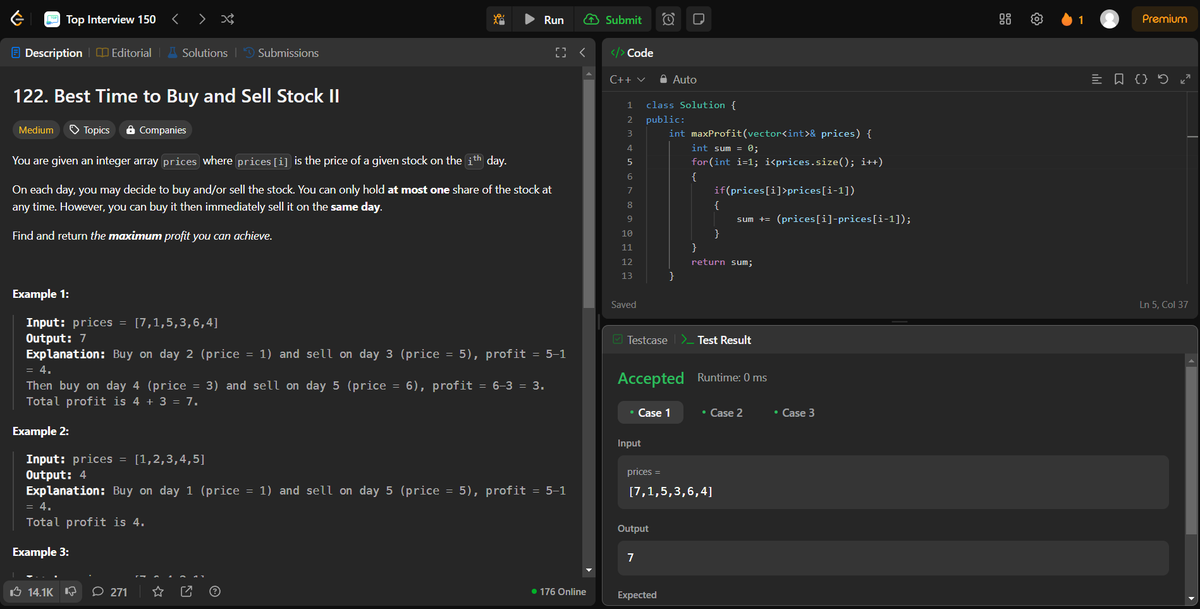Select Case 2 result
Screen dimensions: 1200x609
click(x=722, y=412)
